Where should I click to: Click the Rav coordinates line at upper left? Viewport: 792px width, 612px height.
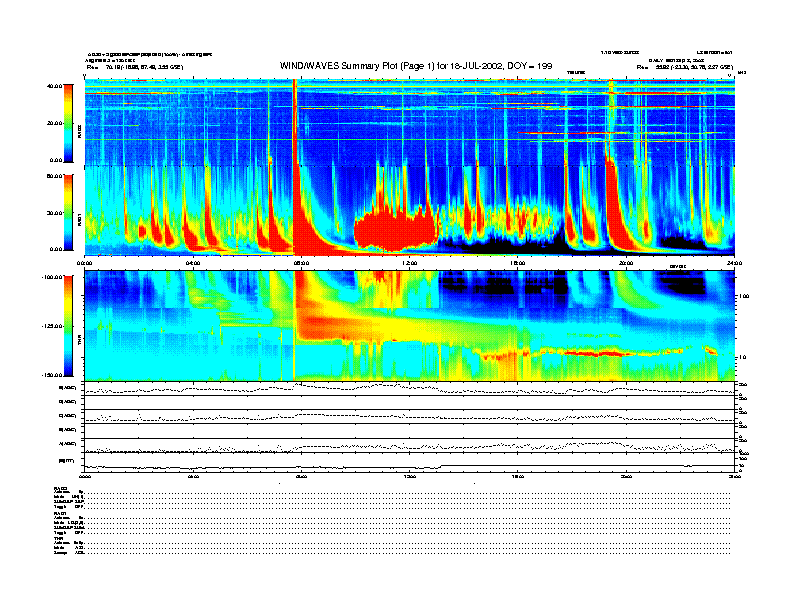coord(135,67)
